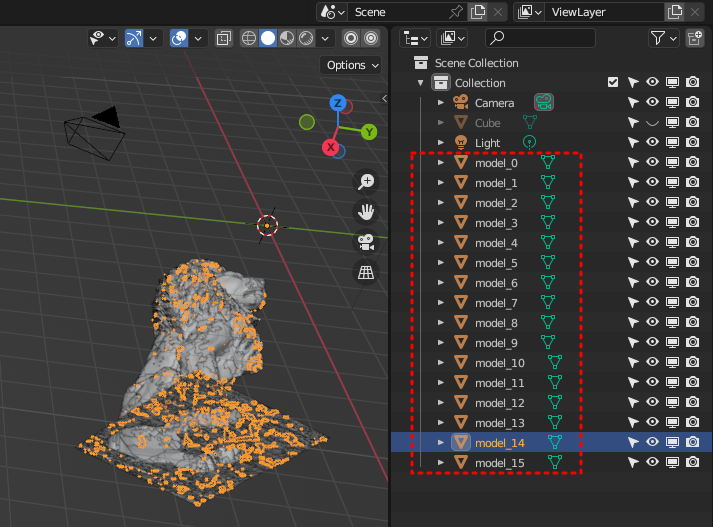Open the Options dropdown in viewport
This screenshot has height=527, width=713.
pyautogui.click(x=353, y=65)
